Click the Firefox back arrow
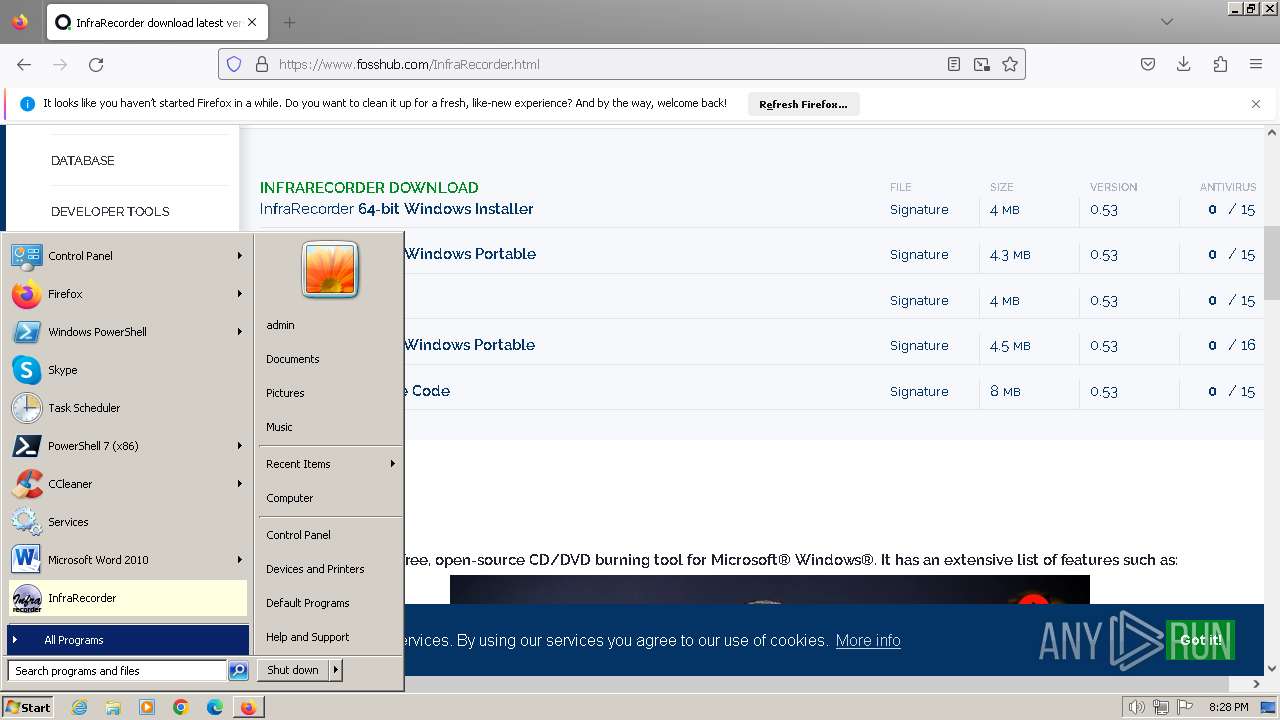The image size is (1280, 720). tap(24, 64)
